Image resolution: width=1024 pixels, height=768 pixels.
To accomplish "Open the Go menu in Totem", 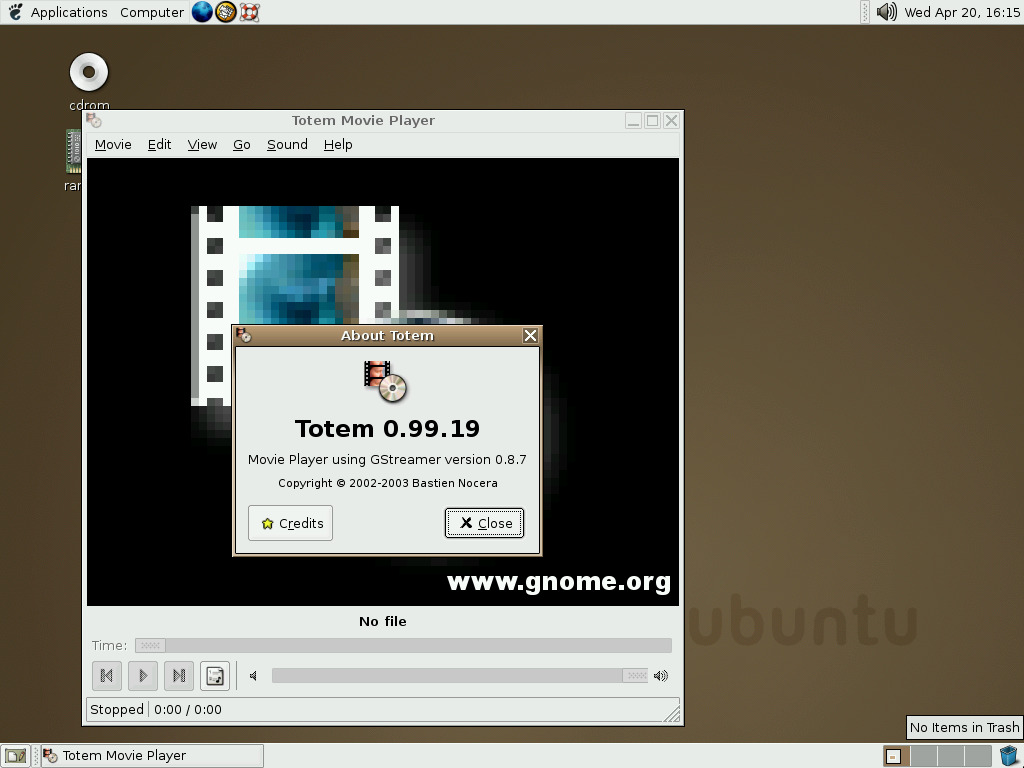I will [241, 144].
